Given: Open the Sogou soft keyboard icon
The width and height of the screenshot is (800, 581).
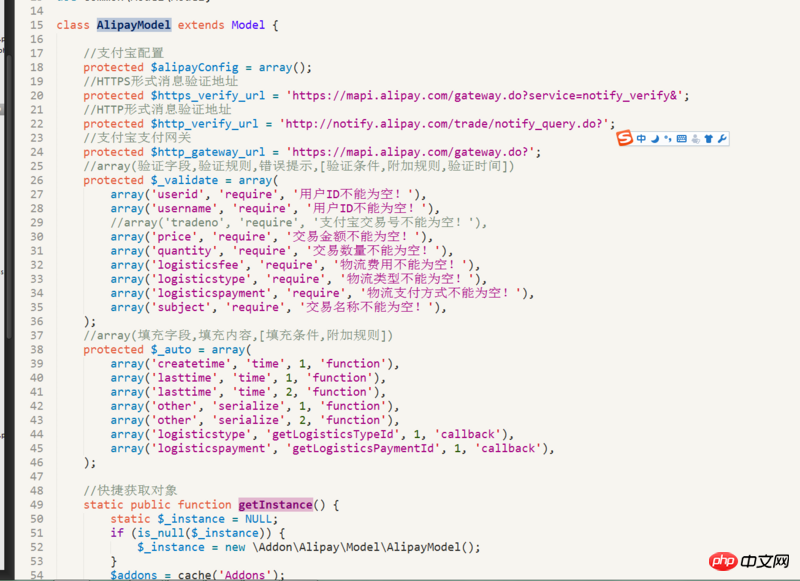Looking at the screenshot, I should pyautogui.click(x=681, y=138).
